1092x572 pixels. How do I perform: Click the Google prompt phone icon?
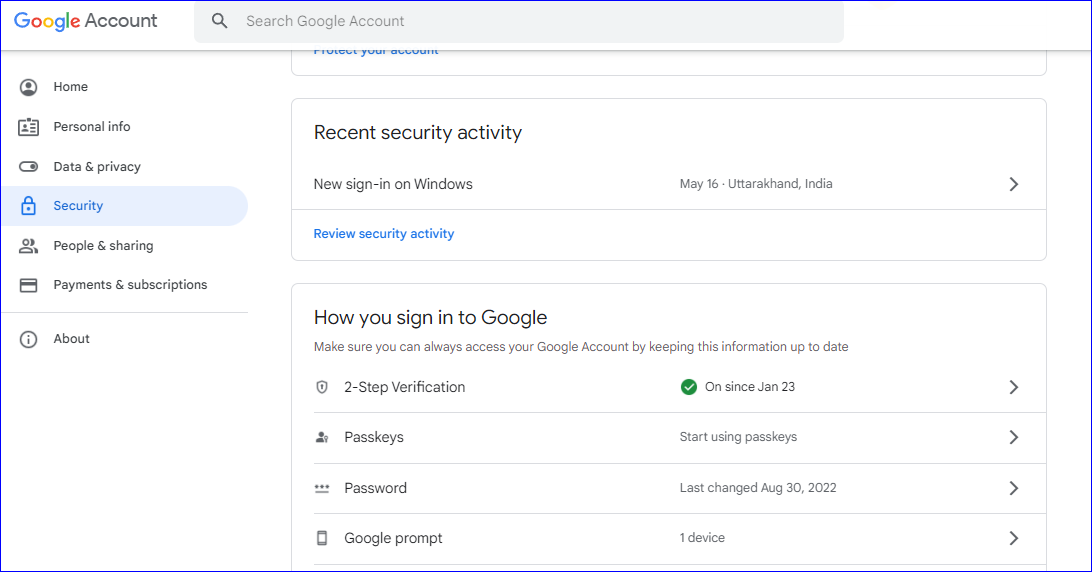322,538
